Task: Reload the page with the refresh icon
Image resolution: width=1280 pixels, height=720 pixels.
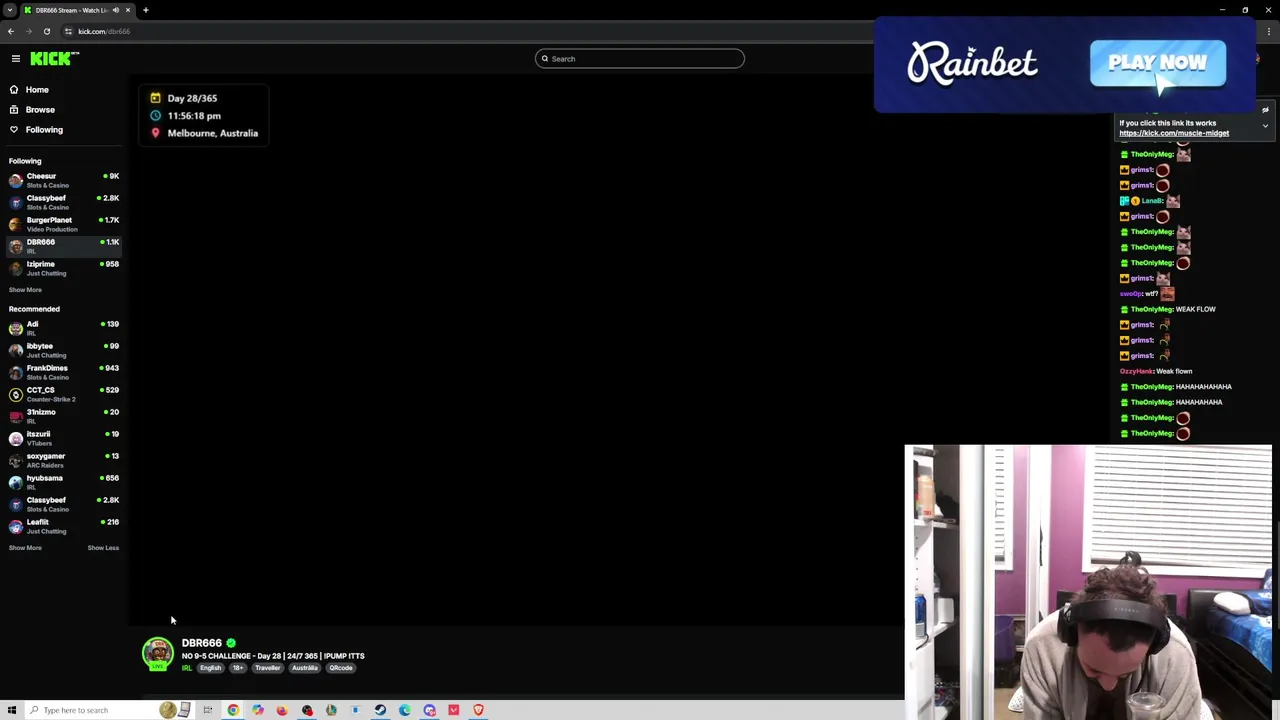Action: (46, 31)
